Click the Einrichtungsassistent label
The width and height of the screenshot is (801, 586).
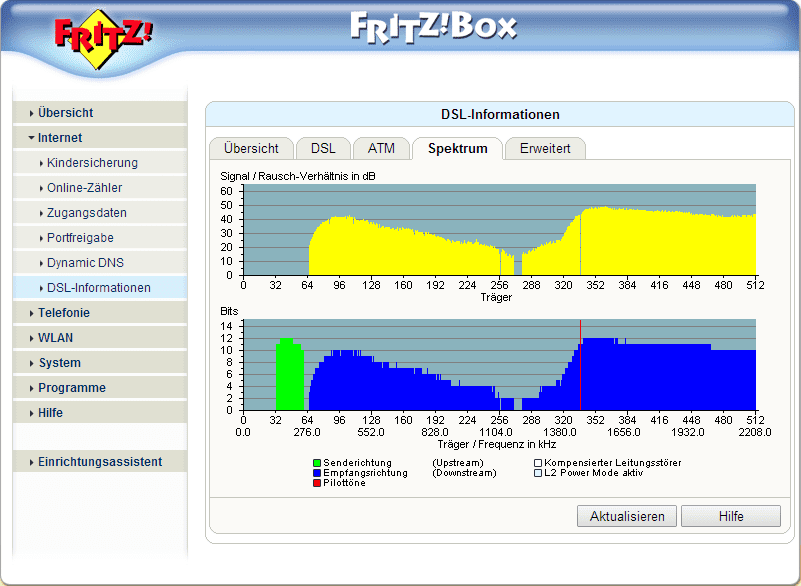point(100,462)
